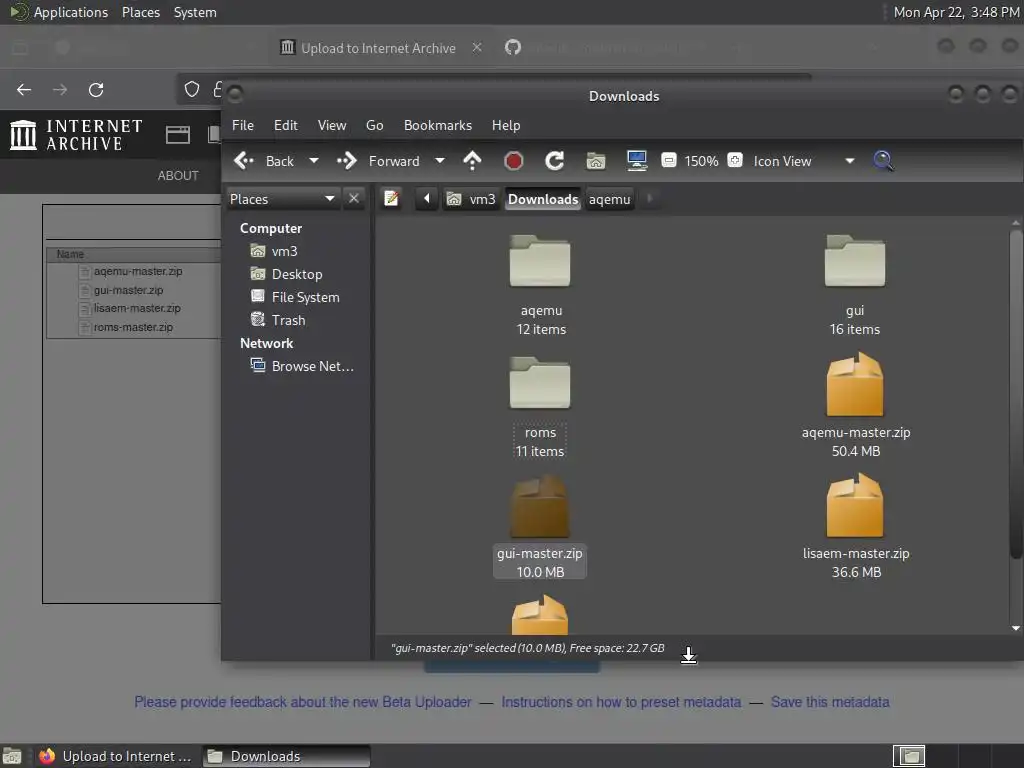Close the Upload to Internet Archive tab

(477, 47)
